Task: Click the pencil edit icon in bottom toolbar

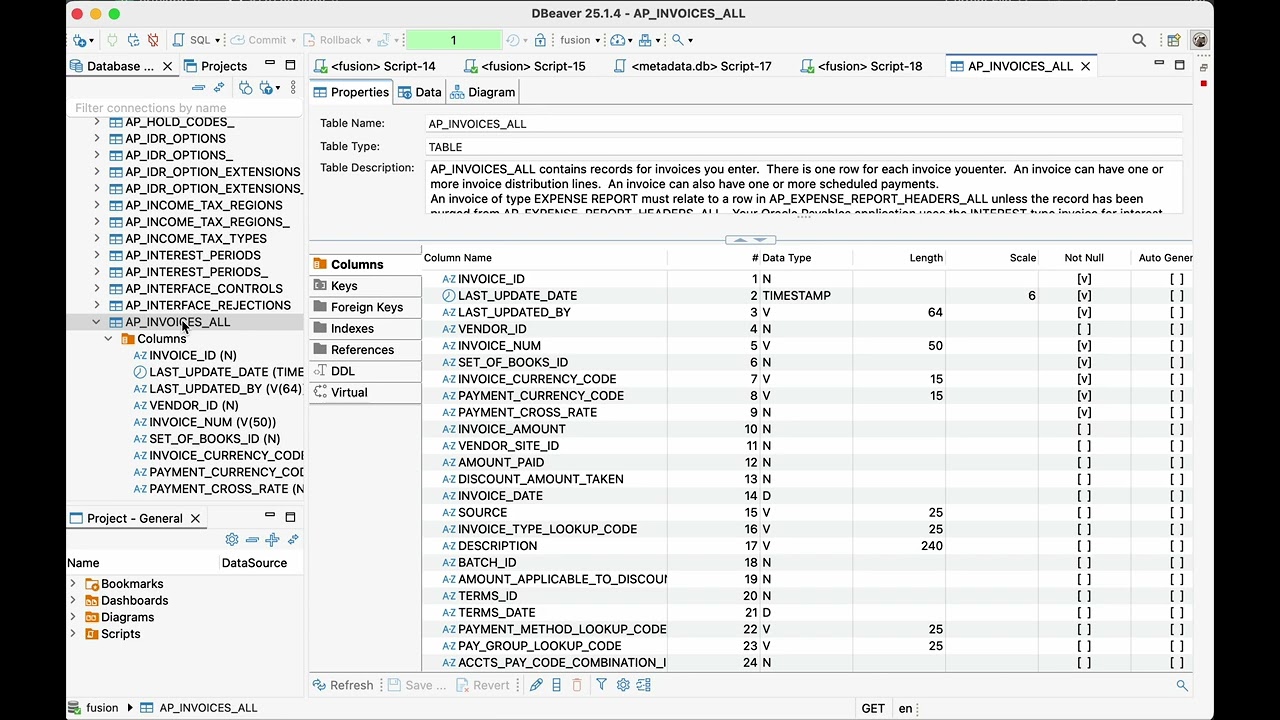Action: tap(536, 685)
